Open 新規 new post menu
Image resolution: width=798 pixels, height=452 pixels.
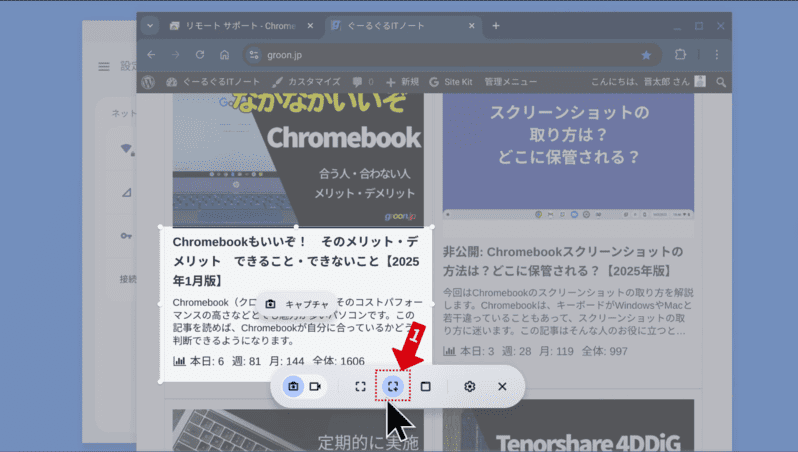(403, 82)
